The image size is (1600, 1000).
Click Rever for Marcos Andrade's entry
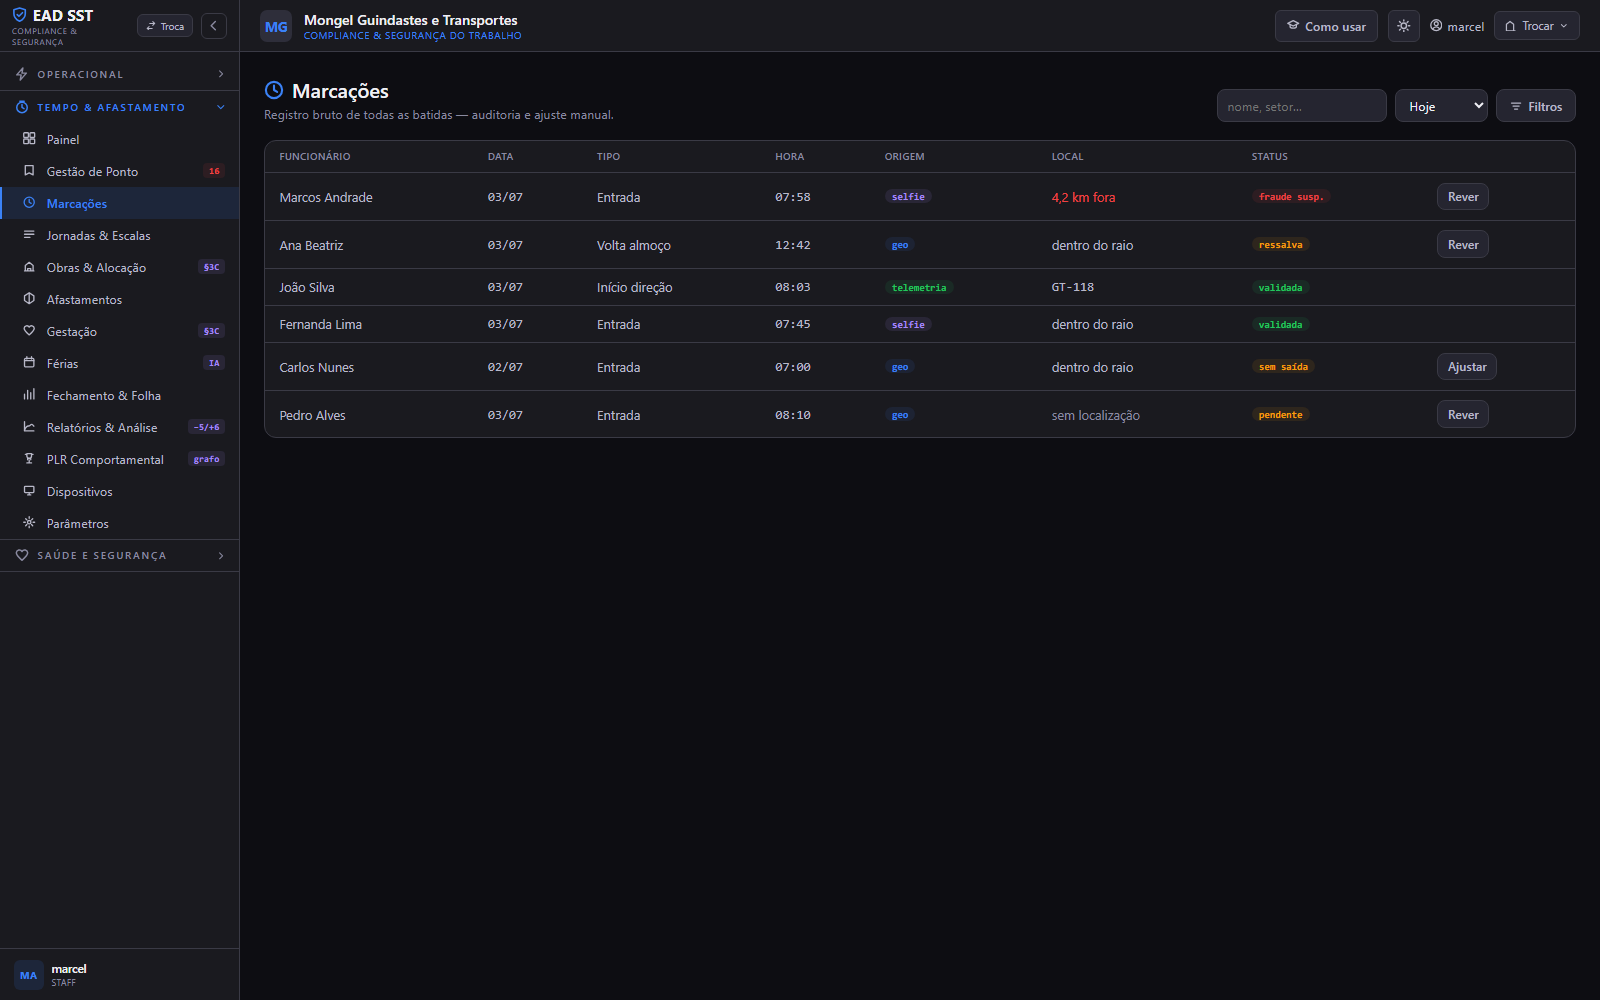pos(1463,197)
